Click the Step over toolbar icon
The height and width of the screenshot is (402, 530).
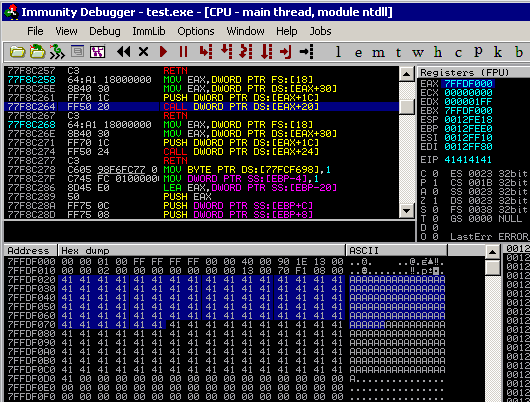[x=226, y=52]
